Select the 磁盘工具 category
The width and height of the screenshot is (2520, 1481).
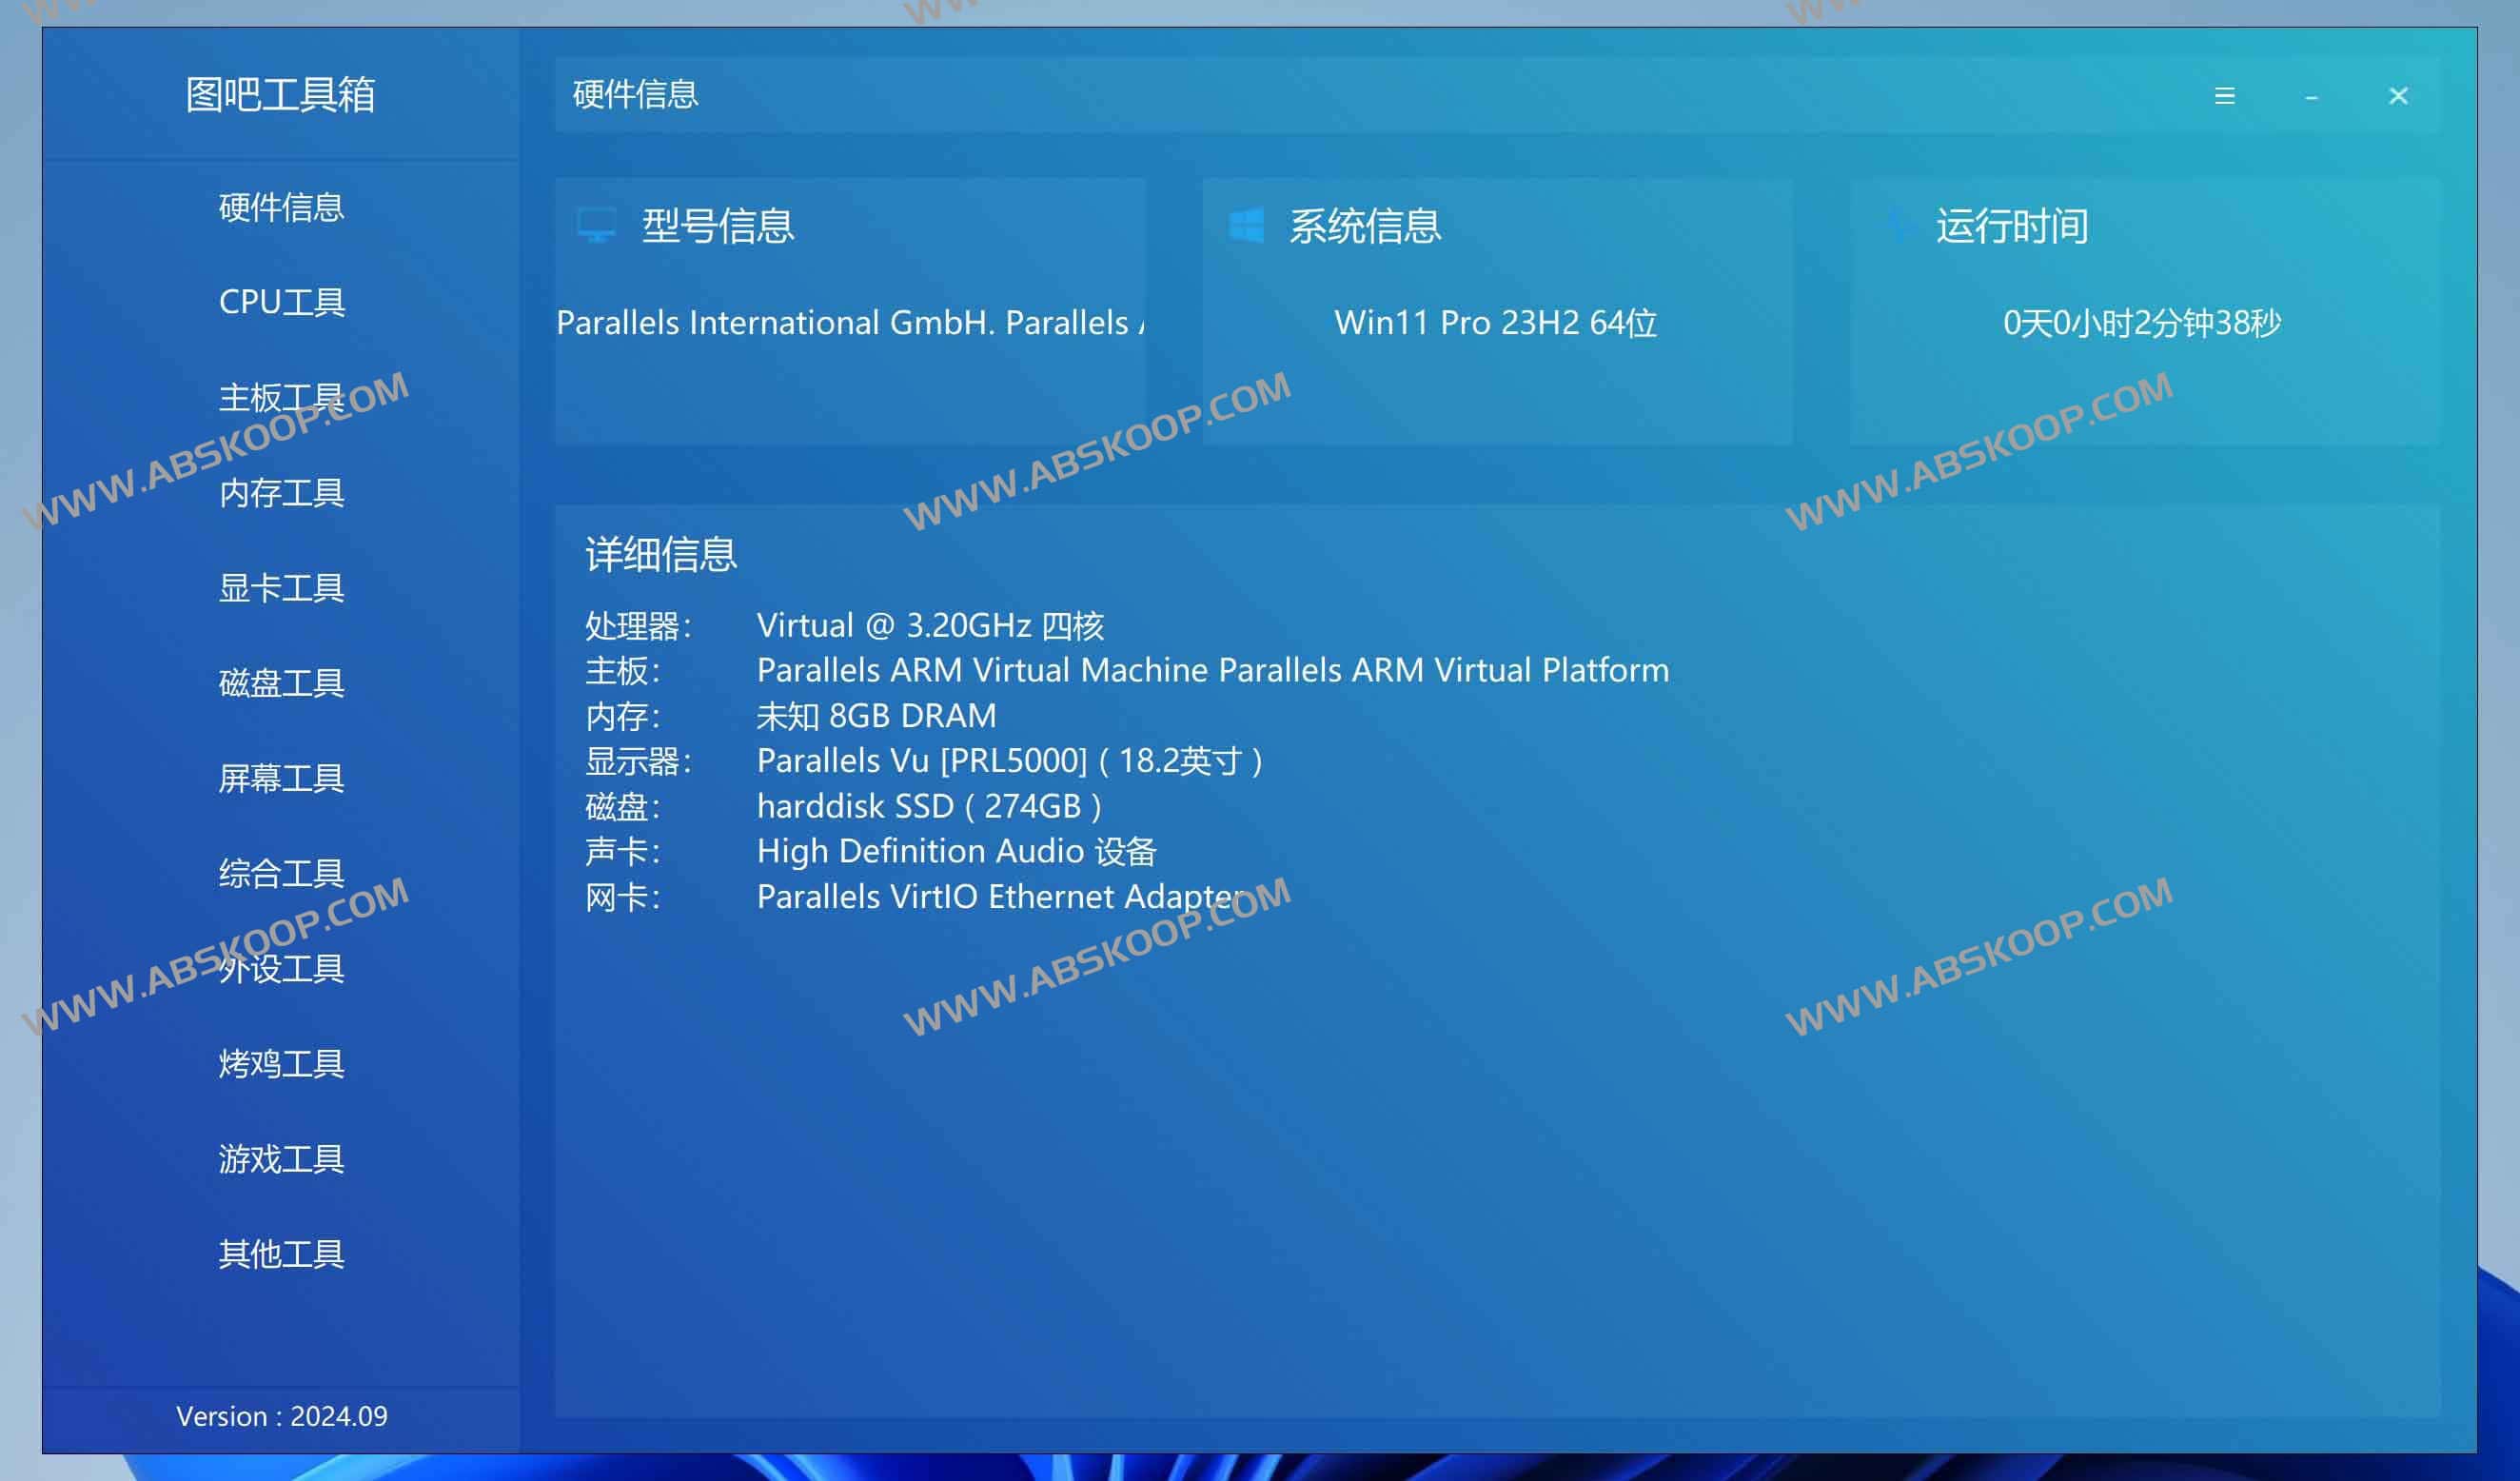282,684
